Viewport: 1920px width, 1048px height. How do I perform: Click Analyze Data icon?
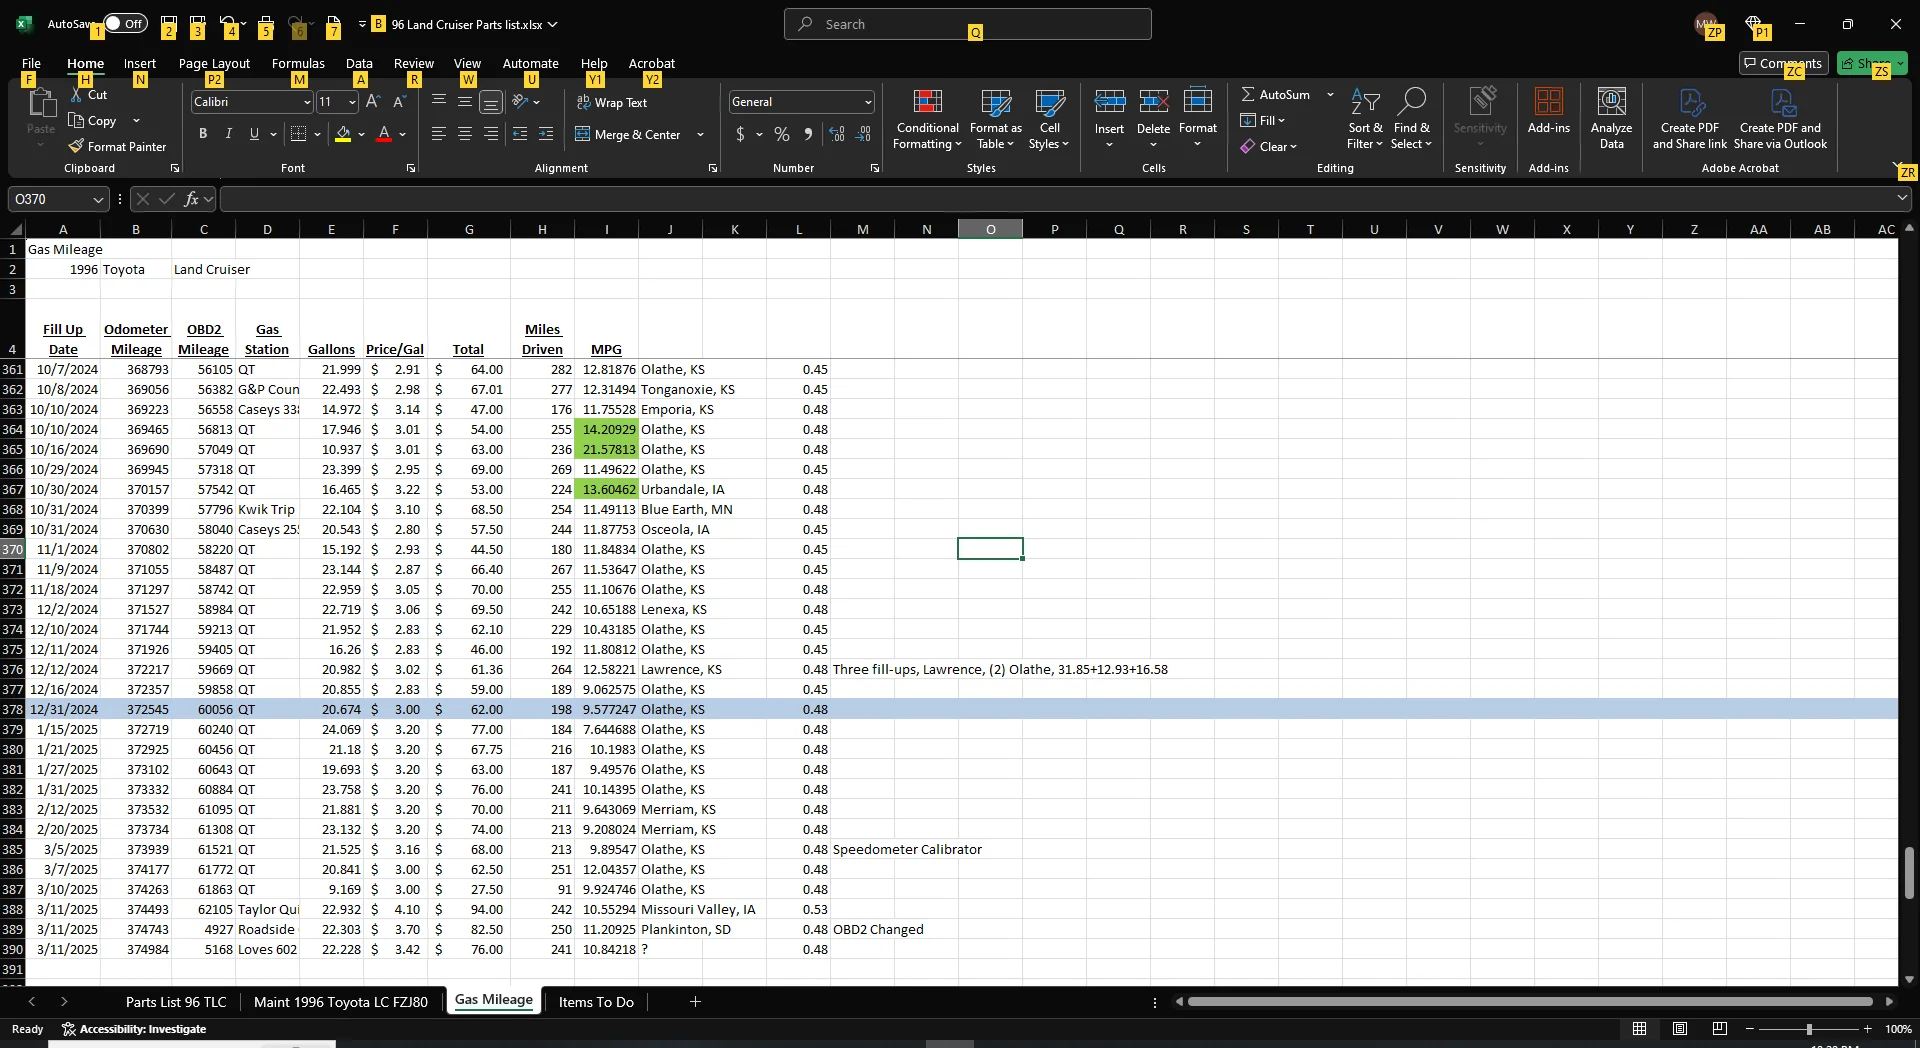pos(1611,102)
